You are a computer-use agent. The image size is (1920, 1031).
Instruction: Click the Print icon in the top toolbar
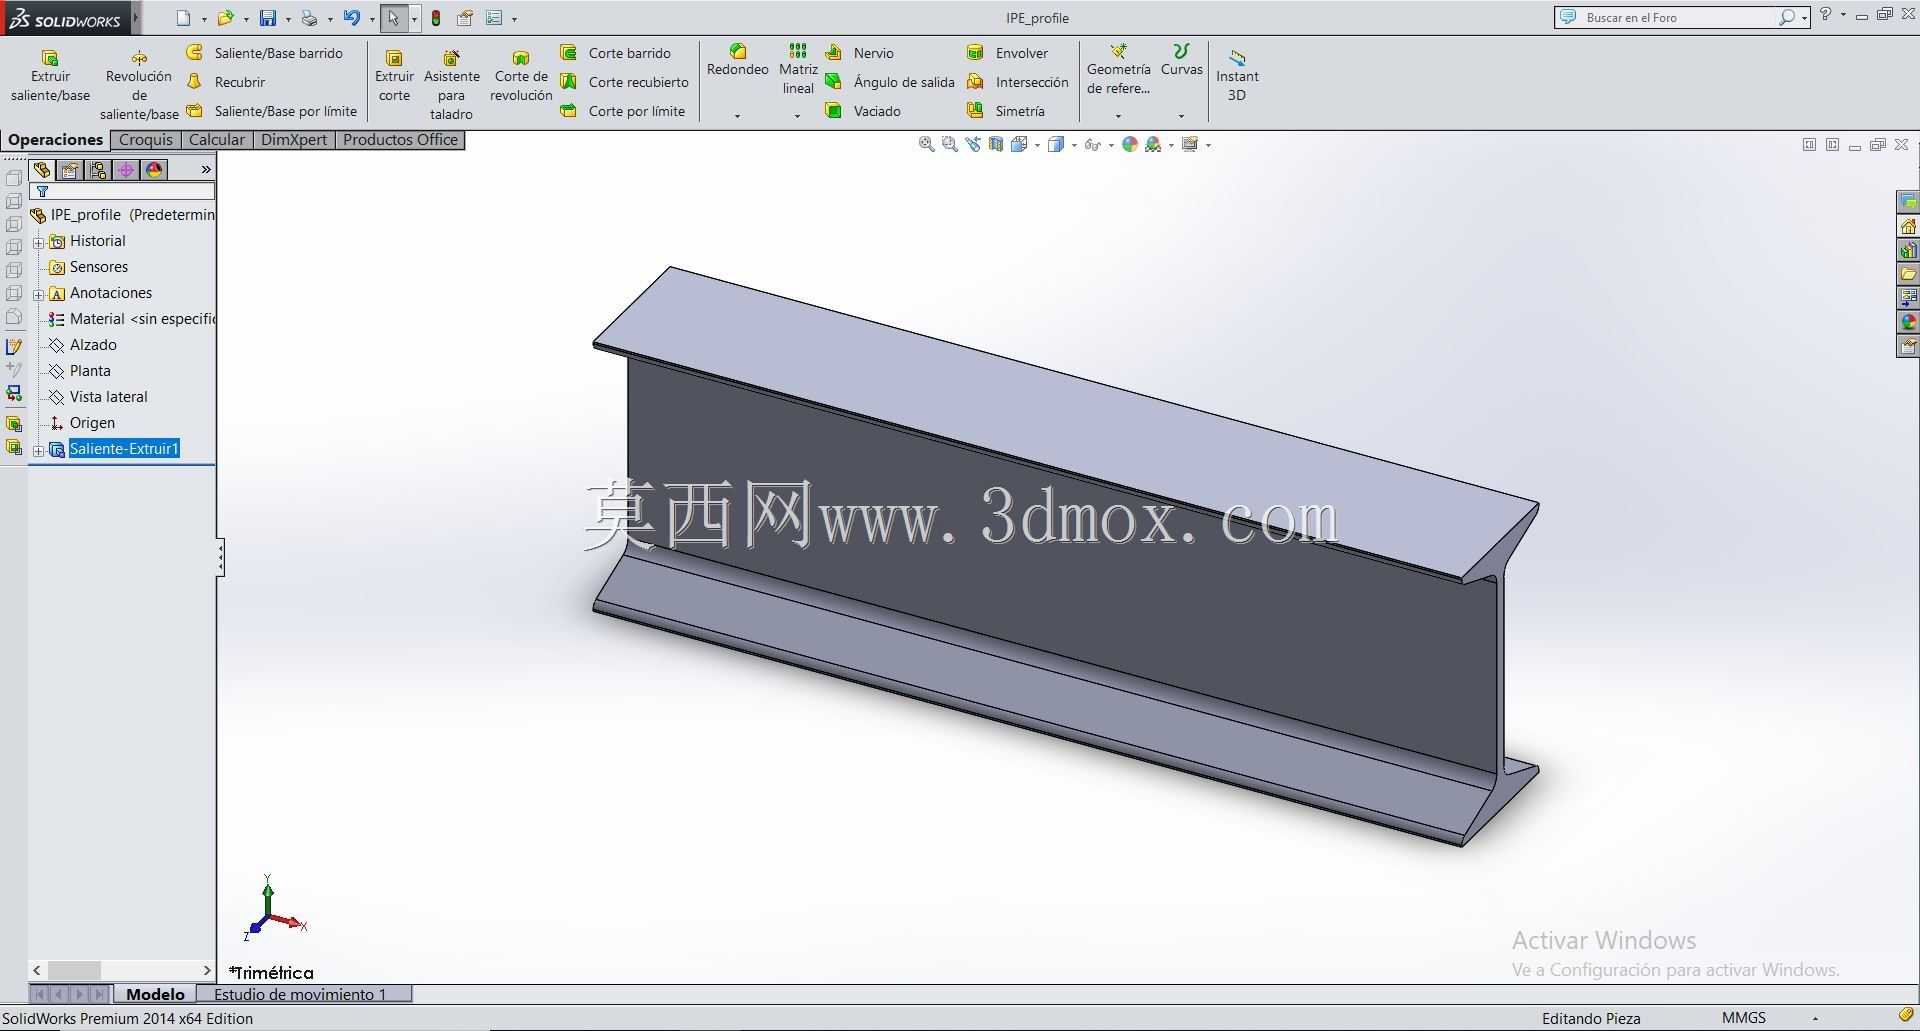point(310,18)
